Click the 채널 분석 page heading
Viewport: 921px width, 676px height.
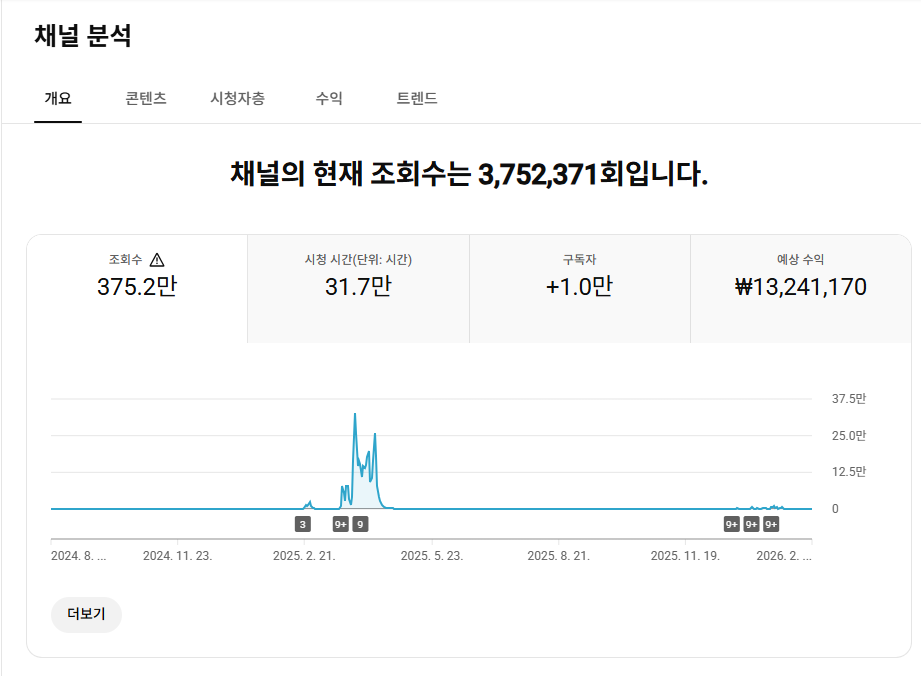point(83,36)
